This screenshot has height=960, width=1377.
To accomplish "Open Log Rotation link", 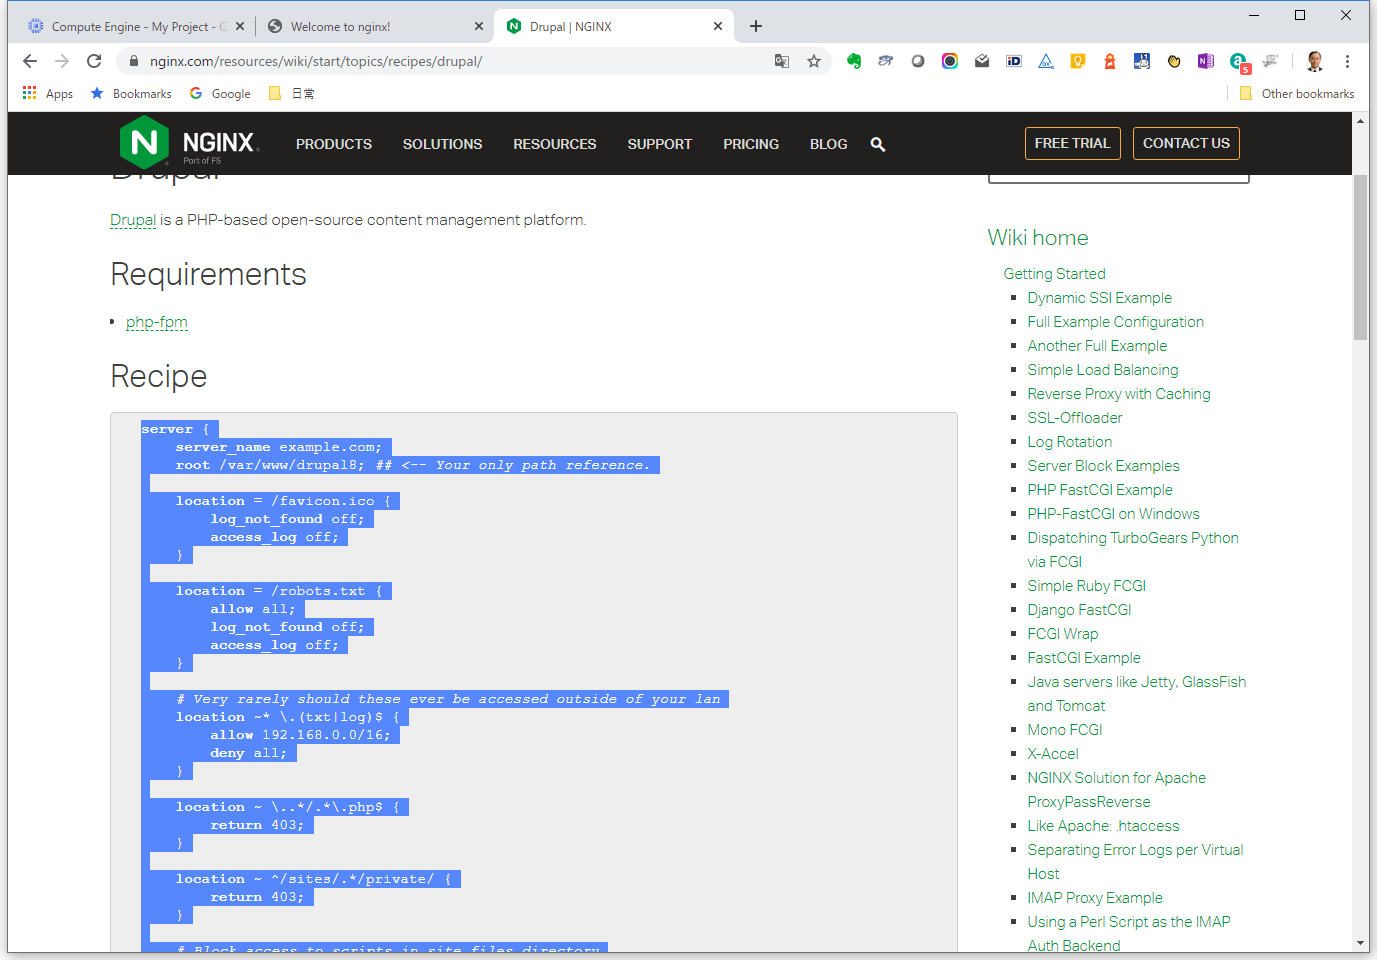I will [1070, 442].
